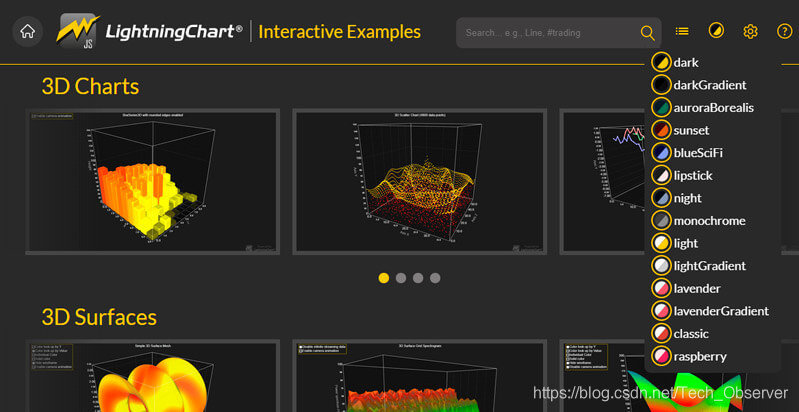Go to the second carousel page dot
Screen dimensions: 799x412
pyautogui.click(x=401, y=278)
